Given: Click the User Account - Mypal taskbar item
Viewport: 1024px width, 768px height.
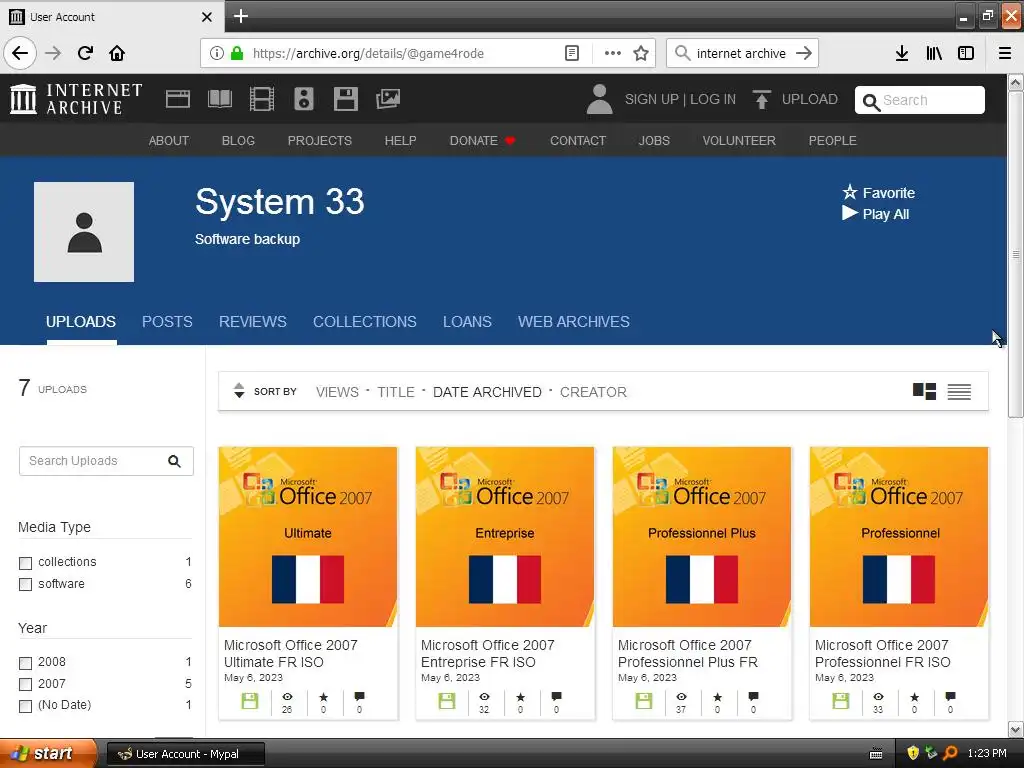Looking at the screenshot, I should point(185,754).
